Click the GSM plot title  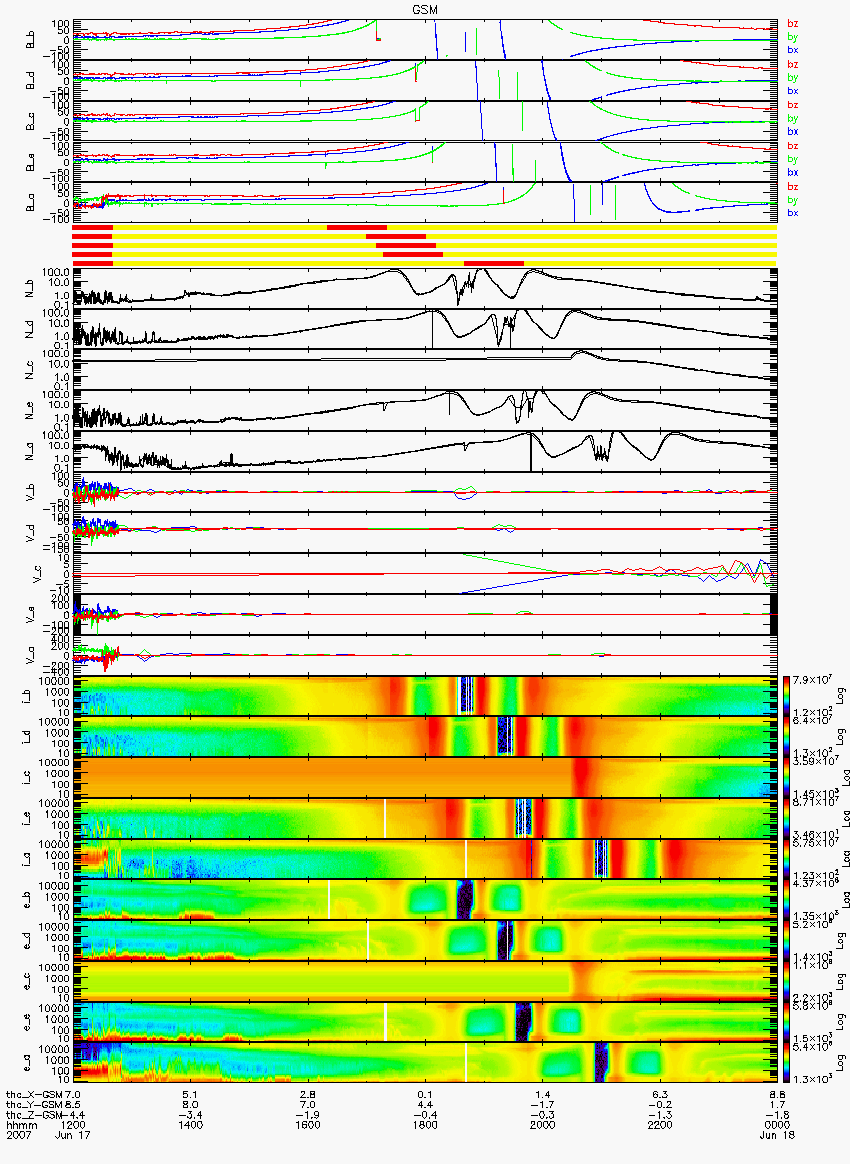(x=425, y=10)
